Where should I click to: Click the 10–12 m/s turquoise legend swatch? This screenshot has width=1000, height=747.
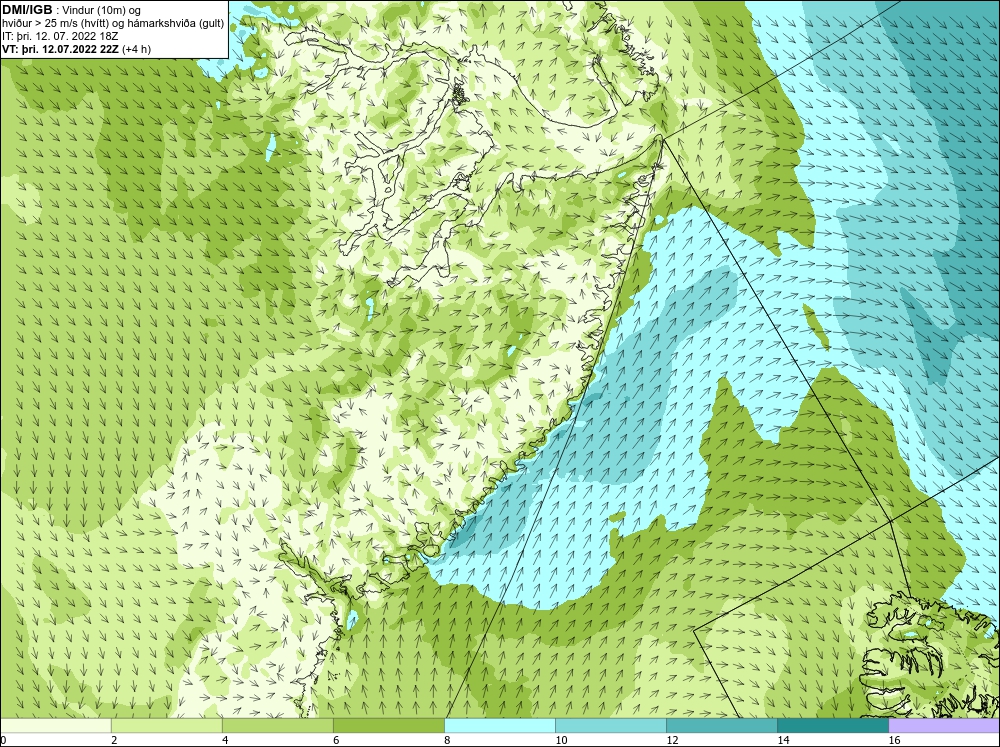pyautogui.click(x=610, y=725)
